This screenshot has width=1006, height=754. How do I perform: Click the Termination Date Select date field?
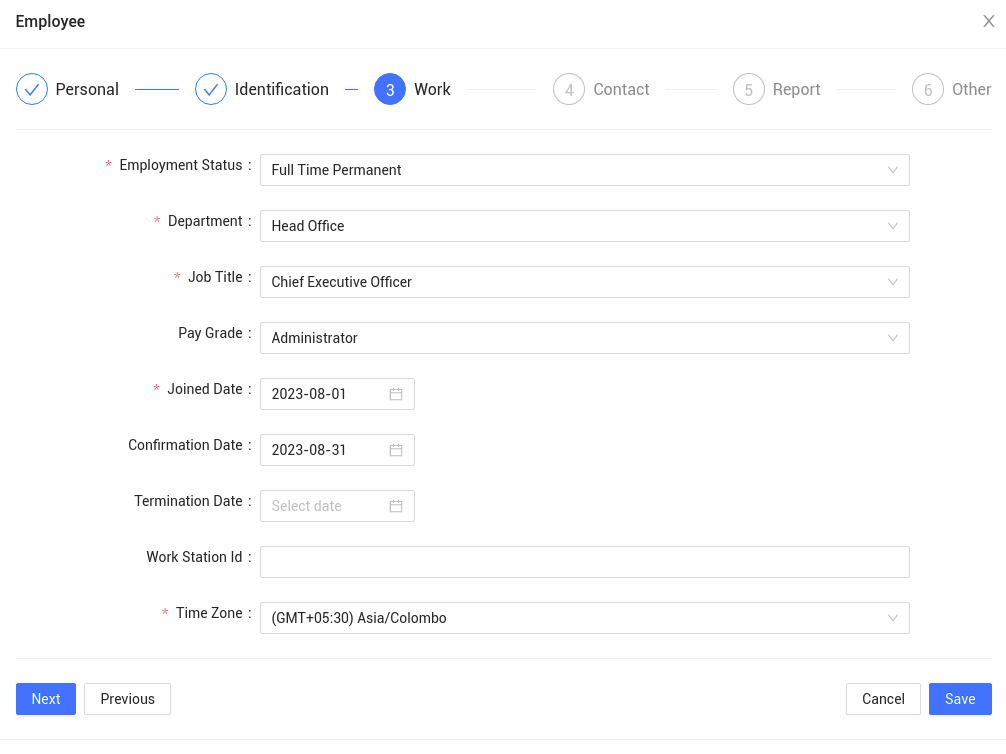pos(337,506)
